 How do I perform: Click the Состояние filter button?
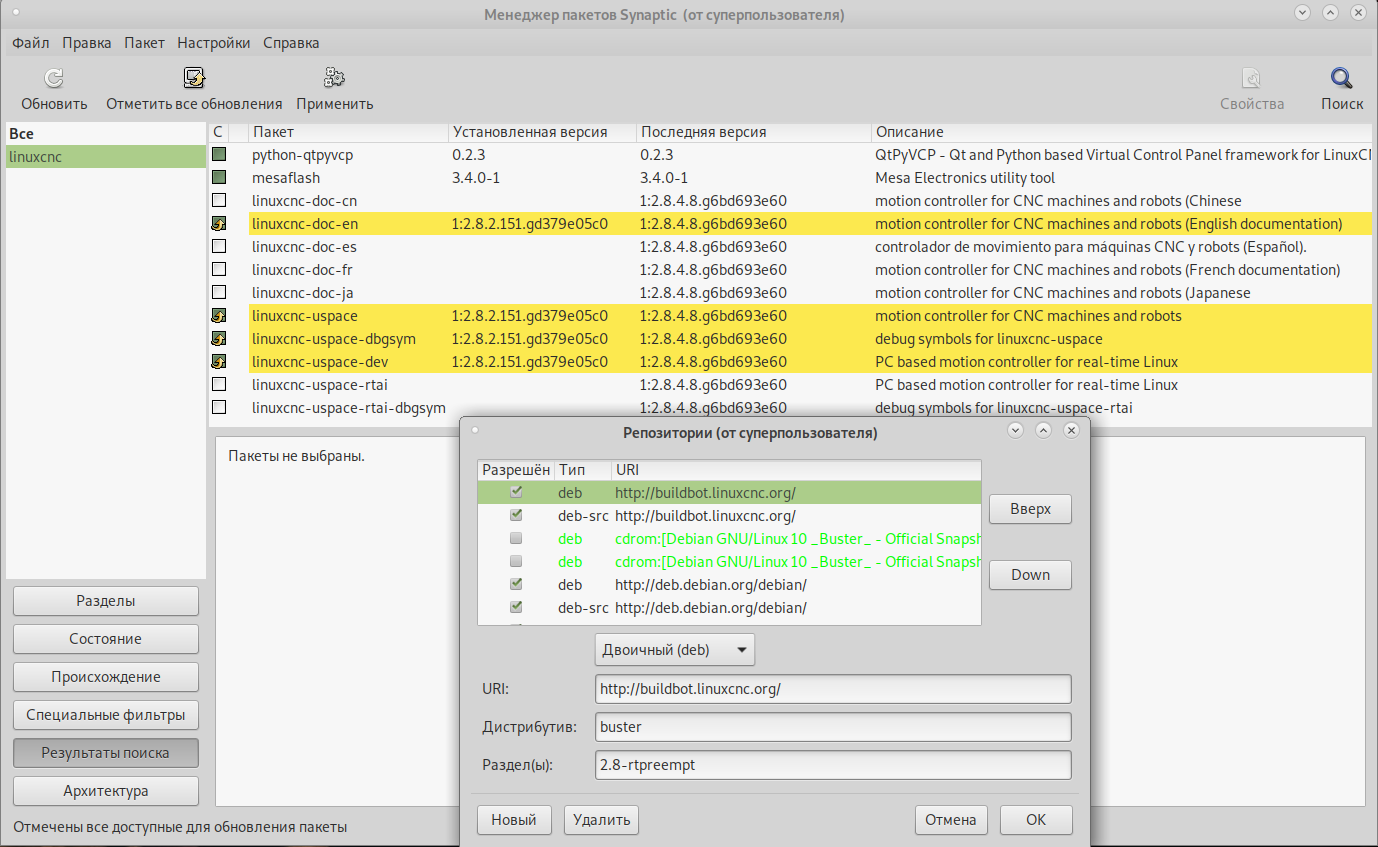(106, 639)
